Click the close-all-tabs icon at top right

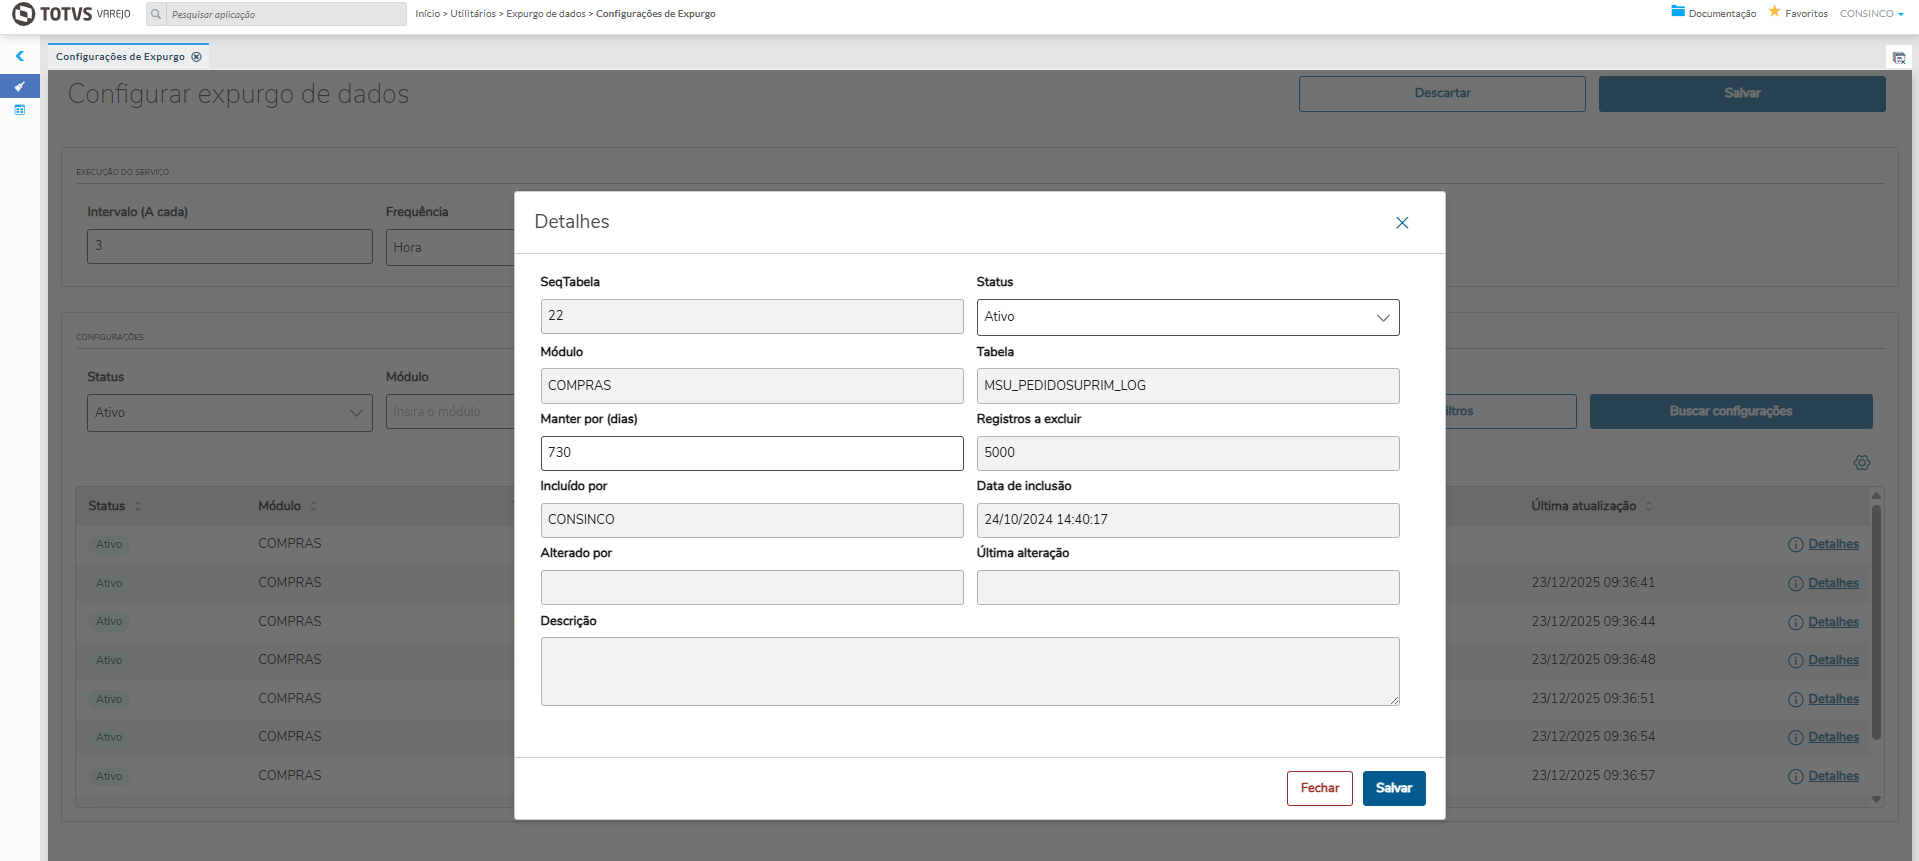(1898, 58)
